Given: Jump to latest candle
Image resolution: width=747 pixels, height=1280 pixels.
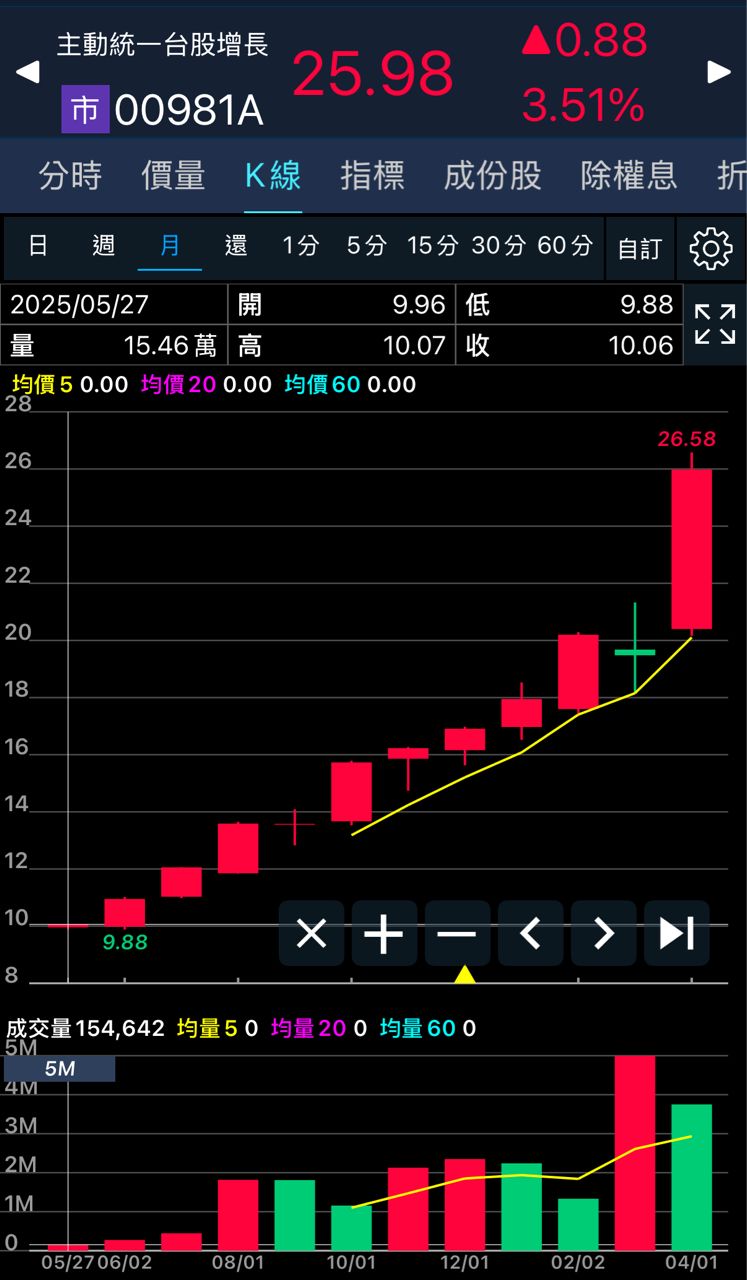Looking at the screenshot, I should tap(676, 934).
